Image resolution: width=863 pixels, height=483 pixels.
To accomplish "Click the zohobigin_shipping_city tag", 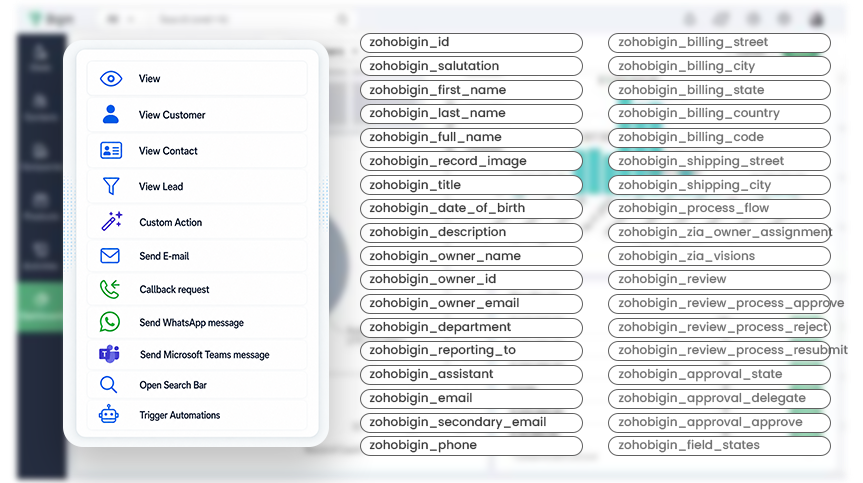I will (719, 185).
